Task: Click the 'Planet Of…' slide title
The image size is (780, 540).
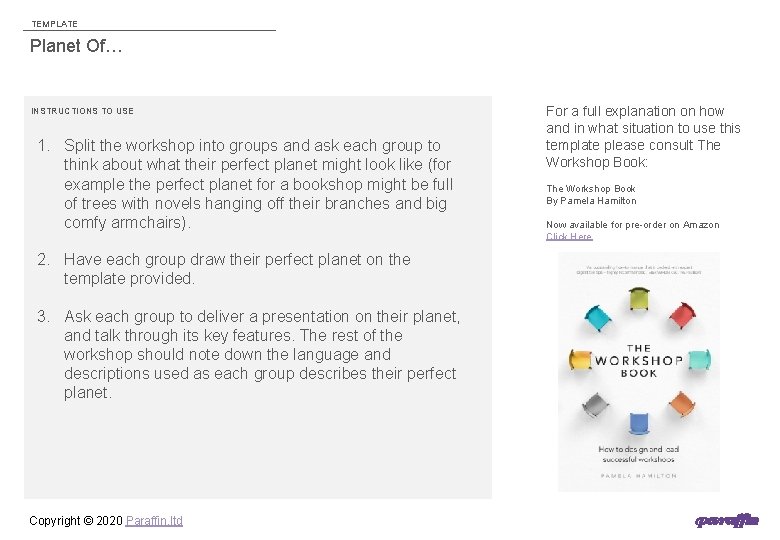Action: tap(76, 46)
